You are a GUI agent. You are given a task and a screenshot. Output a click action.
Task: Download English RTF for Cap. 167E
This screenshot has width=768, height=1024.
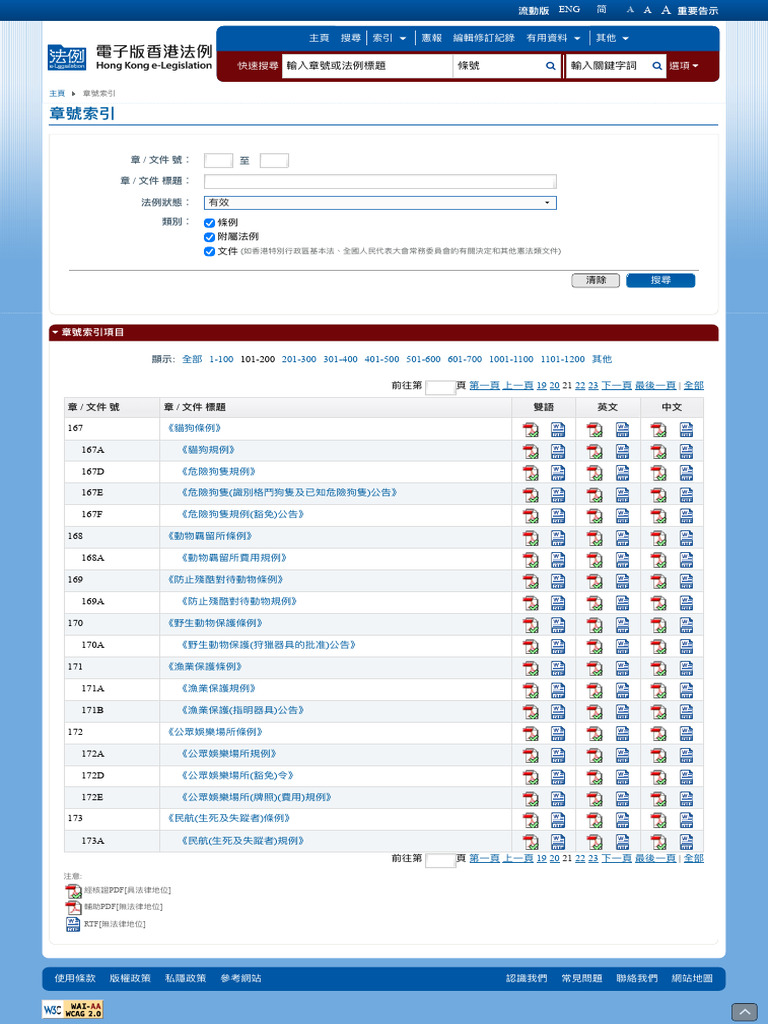(622, 494)
